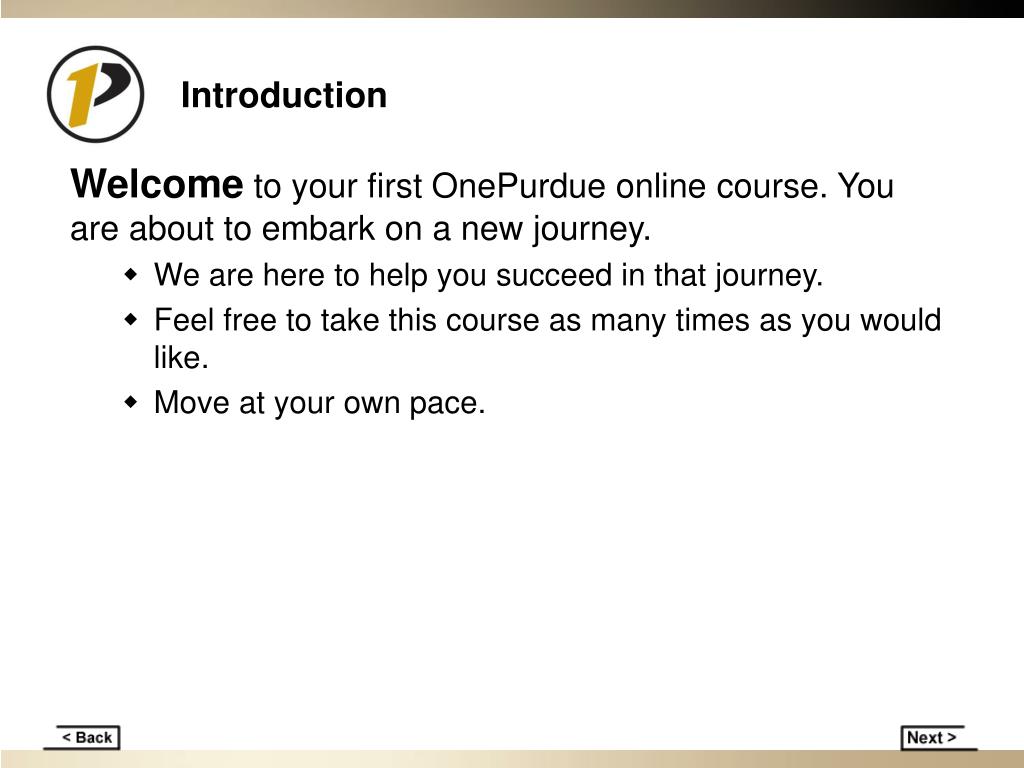Screen dimensions: 1024x768
Task: Click the 'We are here to help' line
Action: (488, 275)
